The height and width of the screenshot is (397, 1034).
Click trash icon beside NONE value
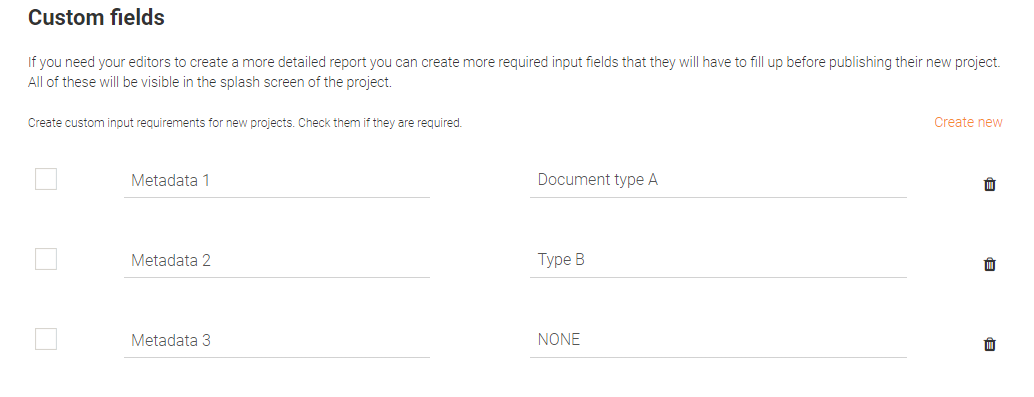pos(989,344)
